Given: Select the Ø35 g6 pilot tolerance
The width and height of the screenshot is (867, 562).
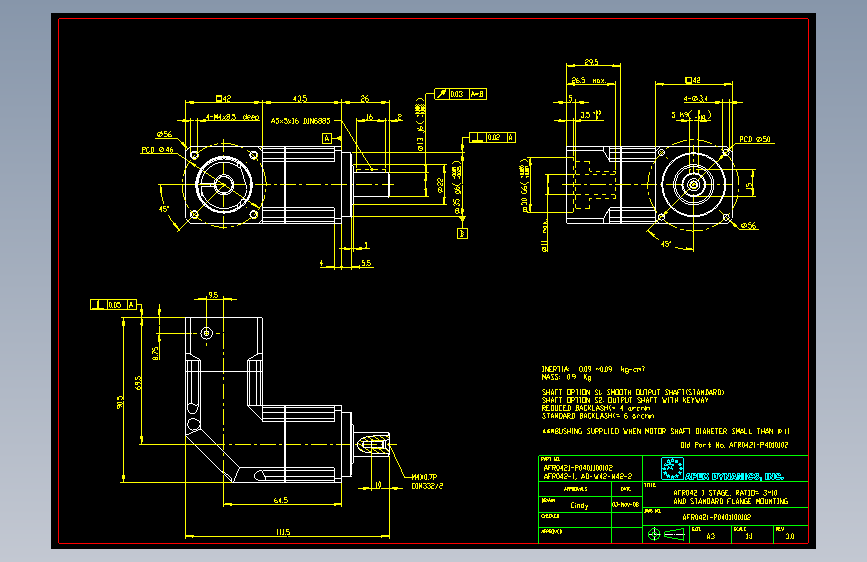Looking at the screenshot, I should coord(457,188).
